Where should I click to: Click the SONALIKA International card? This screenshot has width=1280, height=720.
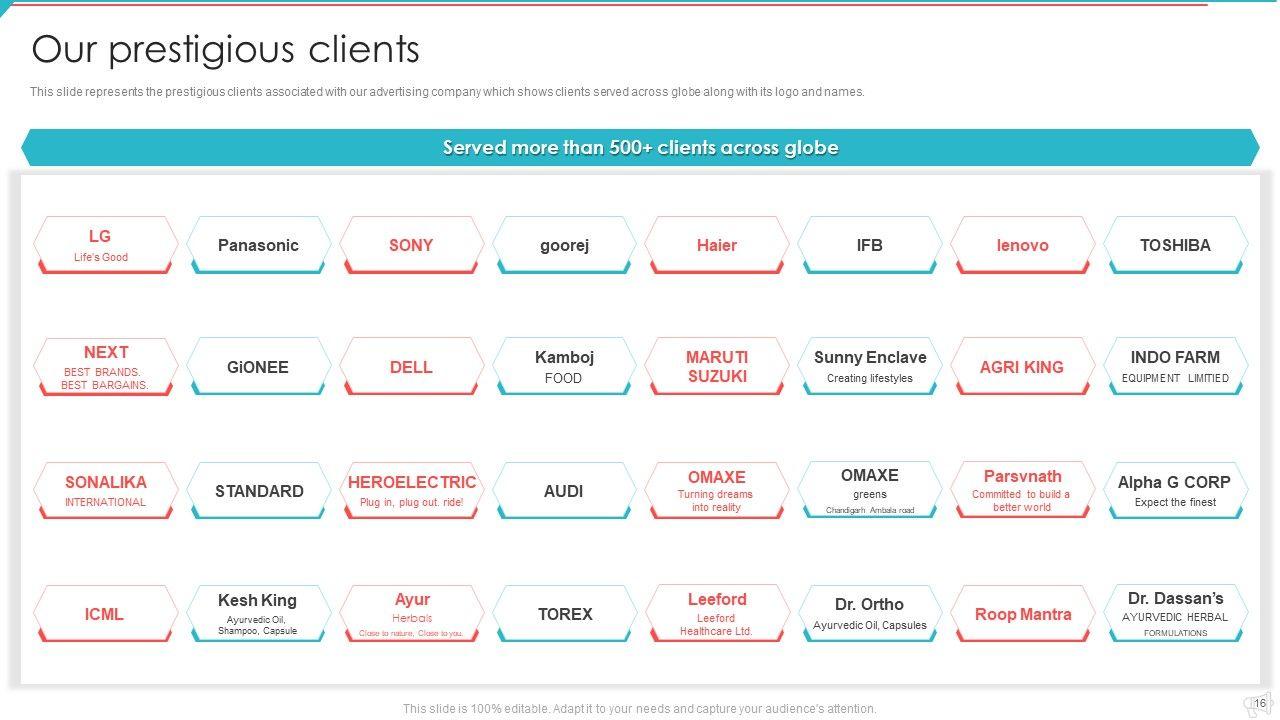point(106,491)
